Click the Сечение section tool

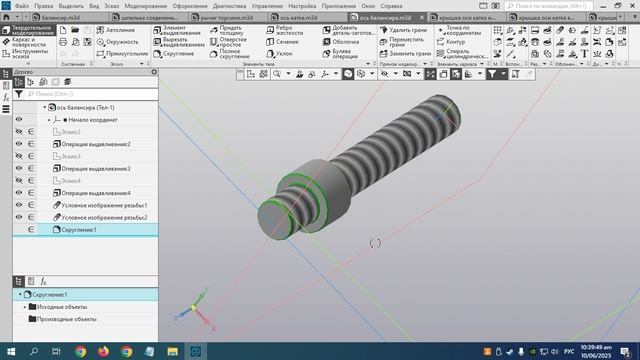tap(282, 42)
